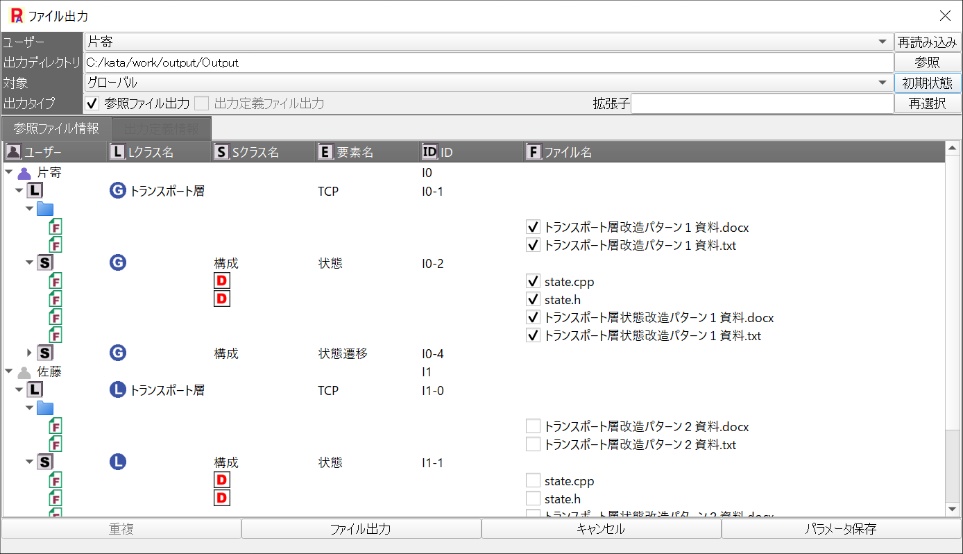Click the キャンセル button
The image size is (963, 554).
click(x=601, y=529)
